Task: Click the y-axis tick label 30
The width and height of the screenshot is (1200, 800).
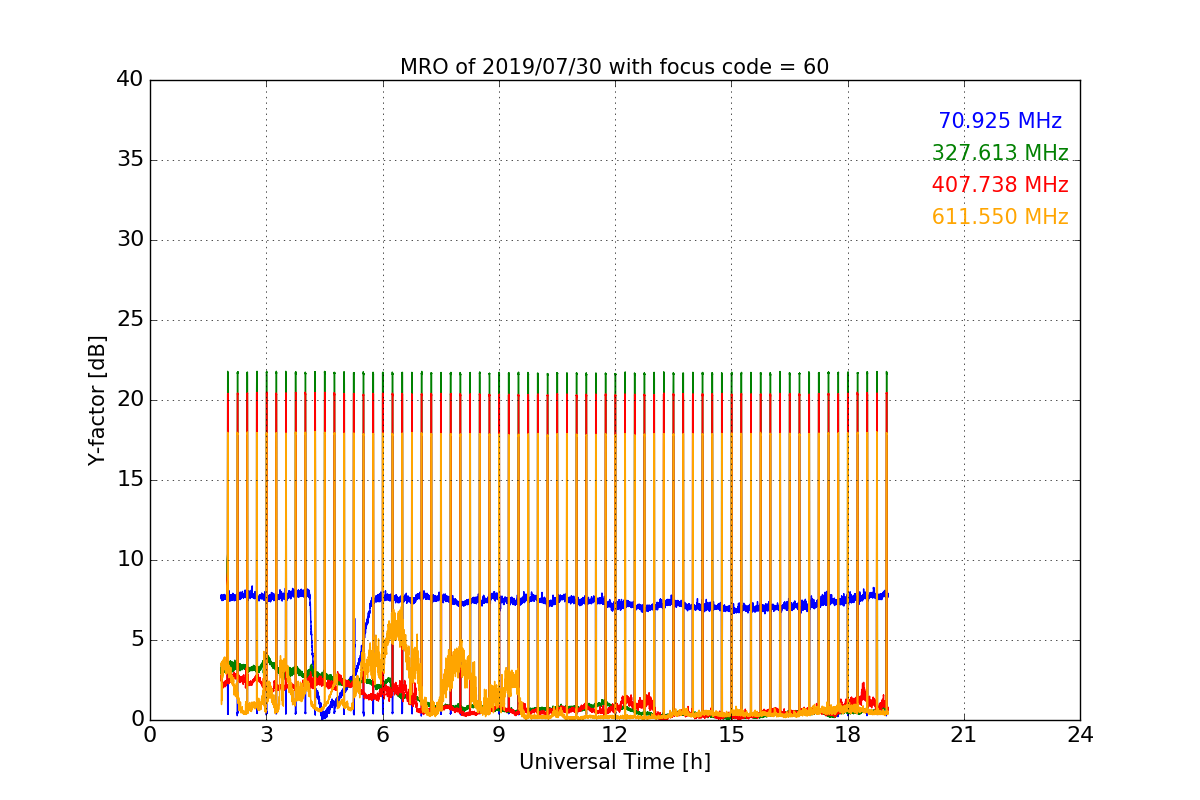Action: tap(129, 240)
